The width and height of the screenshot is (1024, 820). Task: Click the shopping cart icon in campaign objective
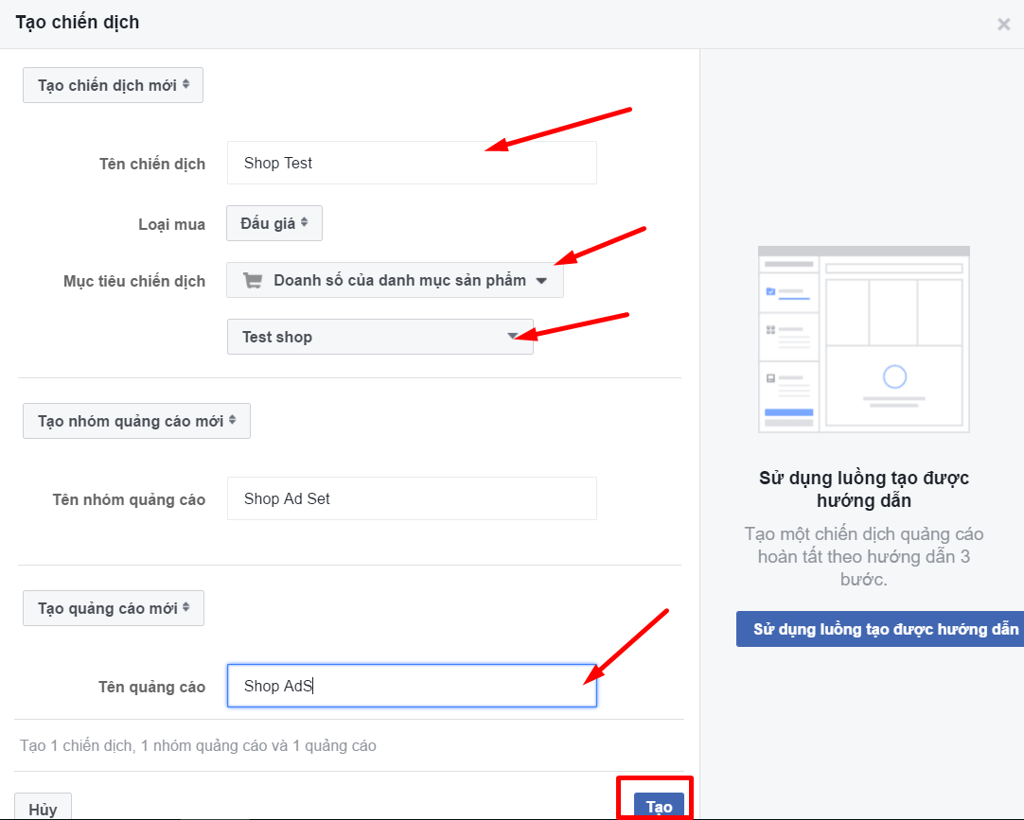click(252, 281)
